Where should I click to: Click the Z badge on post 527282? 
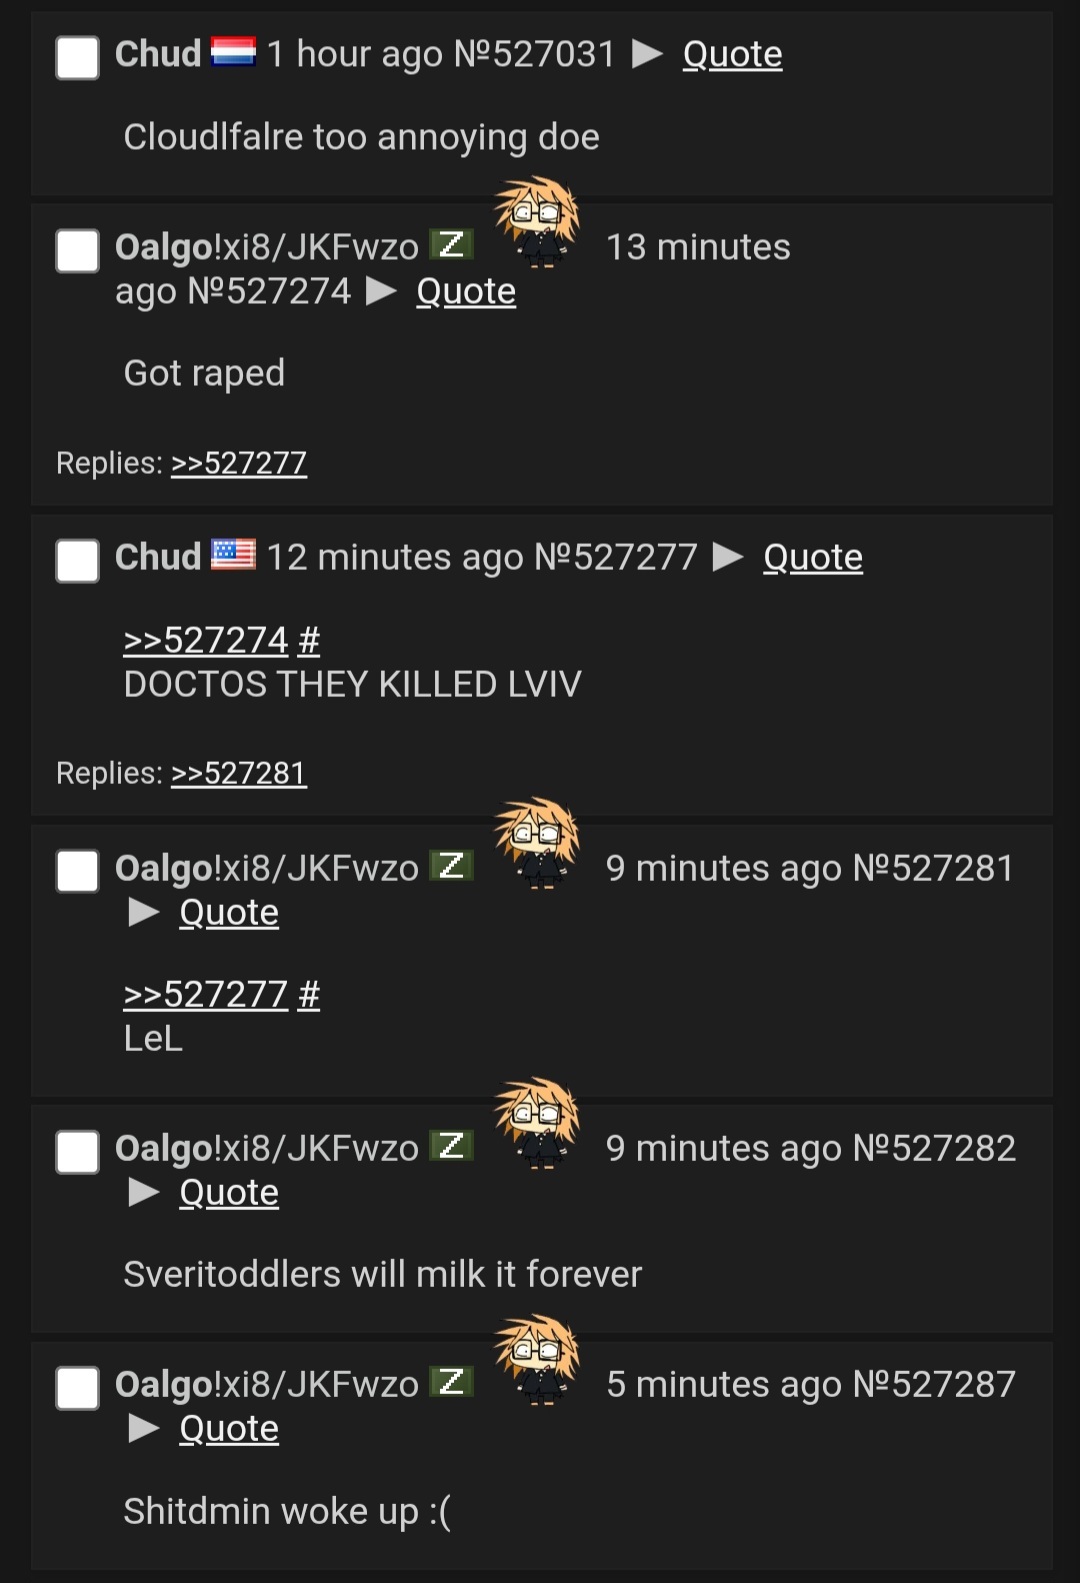click(451, 1146)
